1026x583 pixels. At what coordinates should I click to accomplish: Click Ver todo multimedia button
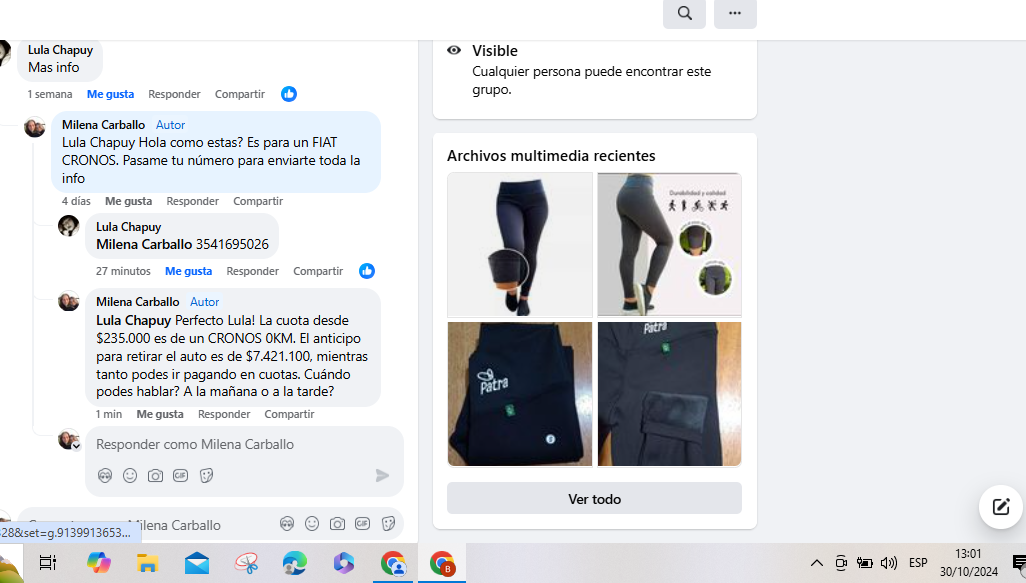(594, 499)
